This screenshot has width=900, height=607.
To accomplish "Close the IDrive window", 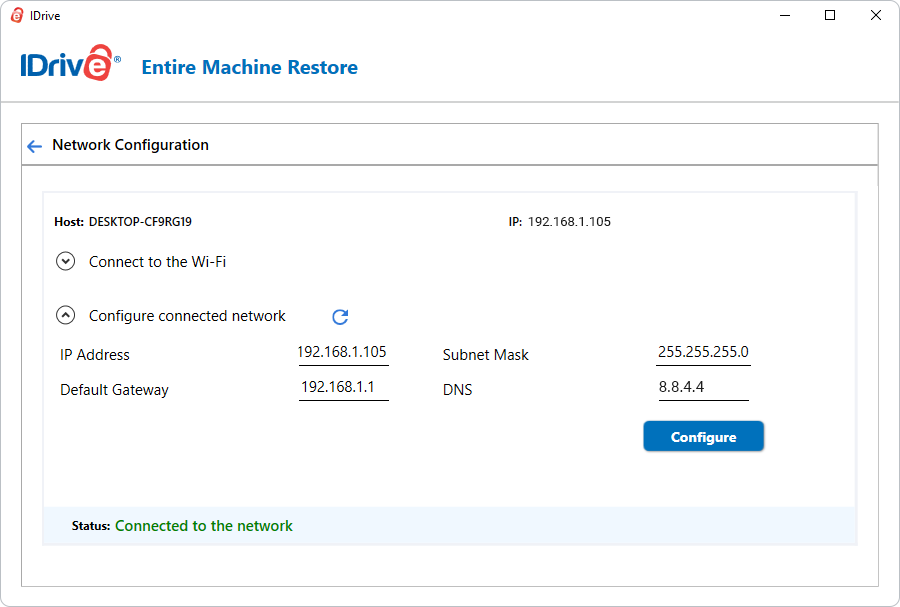I will (876, 15).
